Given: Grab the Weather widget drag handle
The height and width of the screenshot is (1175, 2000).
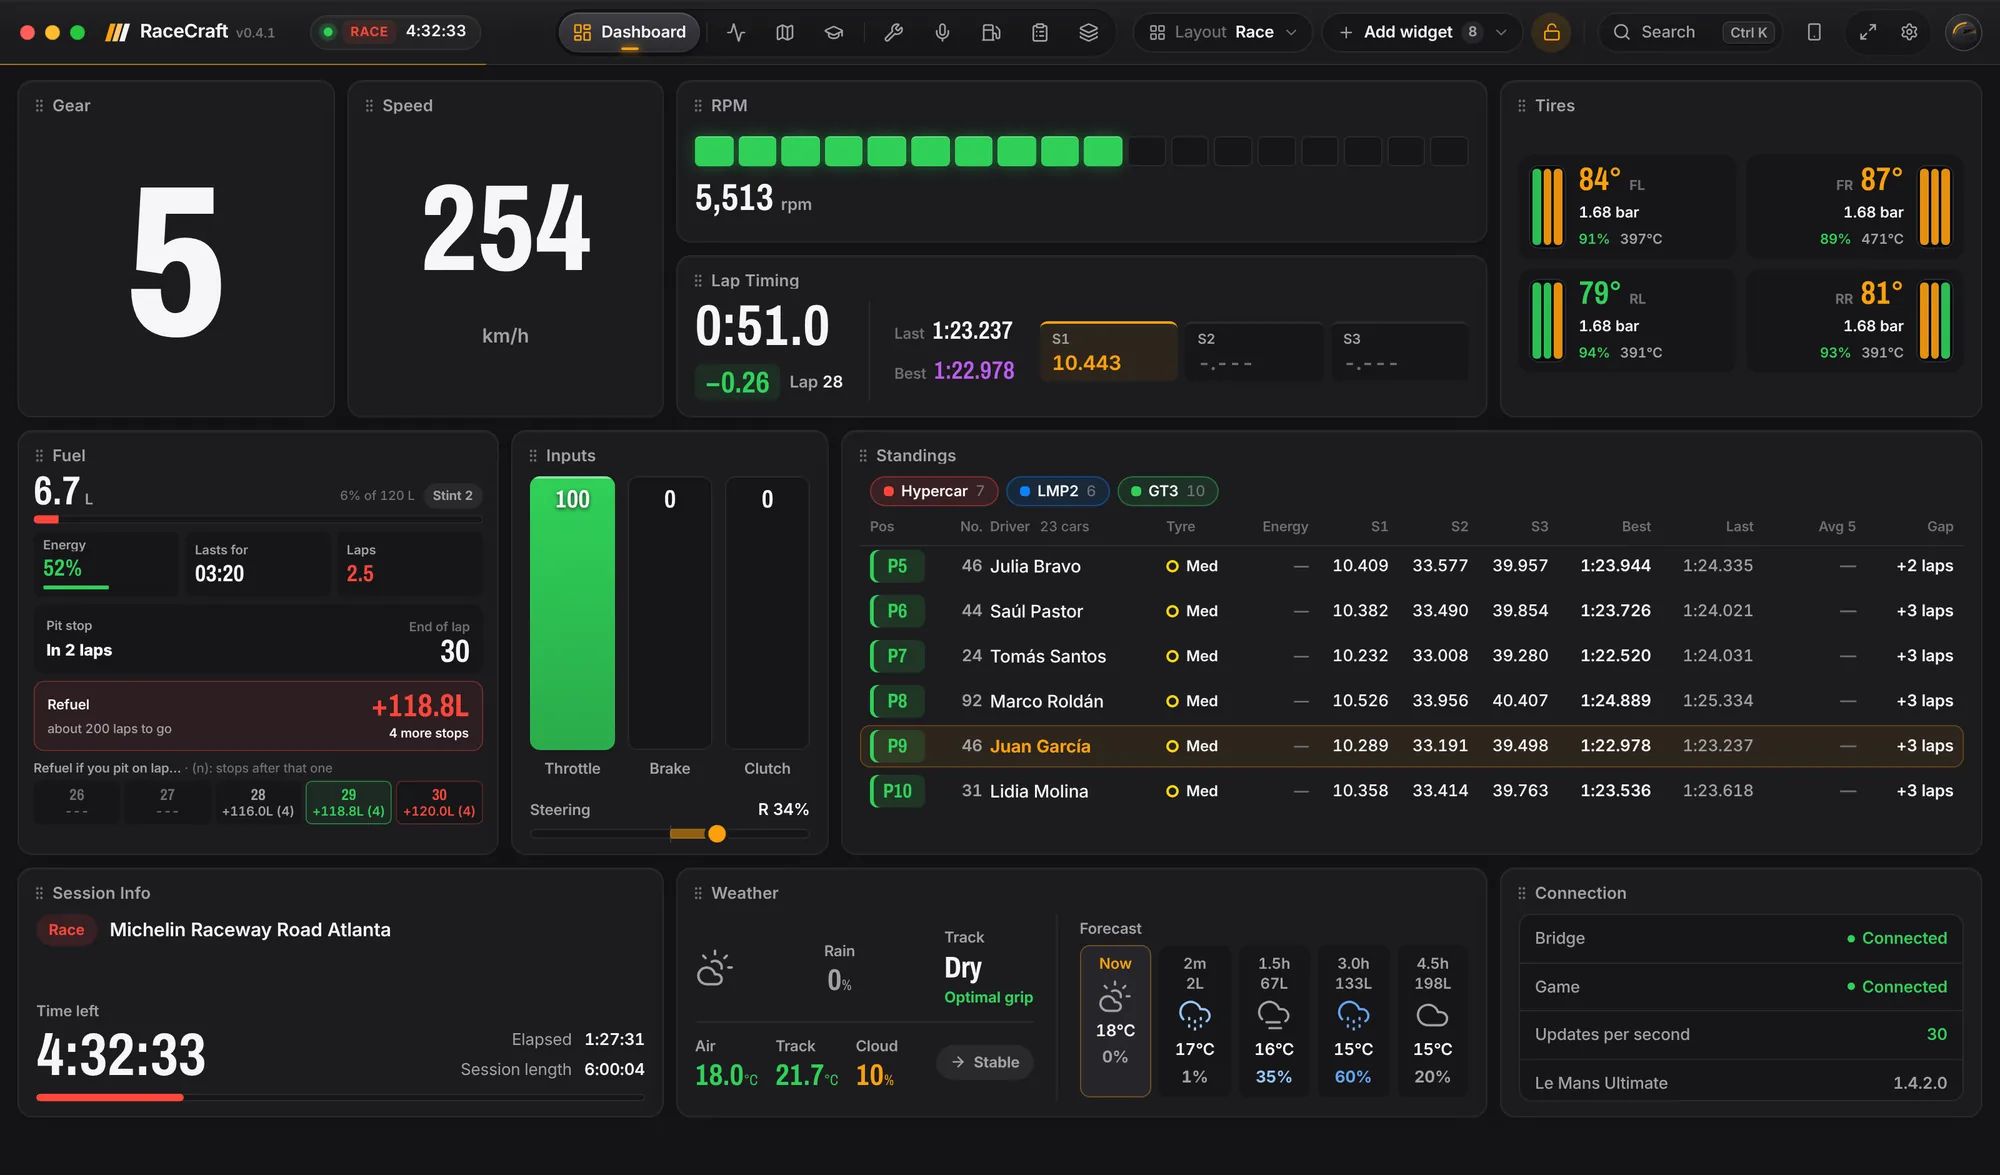Looking at the screenshot, I should 698,893.
